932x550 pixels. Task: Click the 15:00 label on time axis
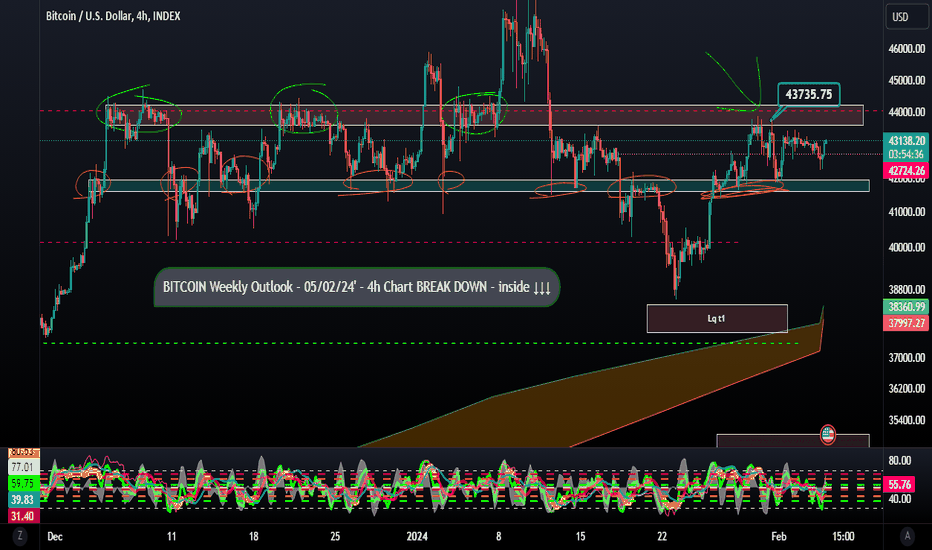pyautogui.click(x=843, y=536)
